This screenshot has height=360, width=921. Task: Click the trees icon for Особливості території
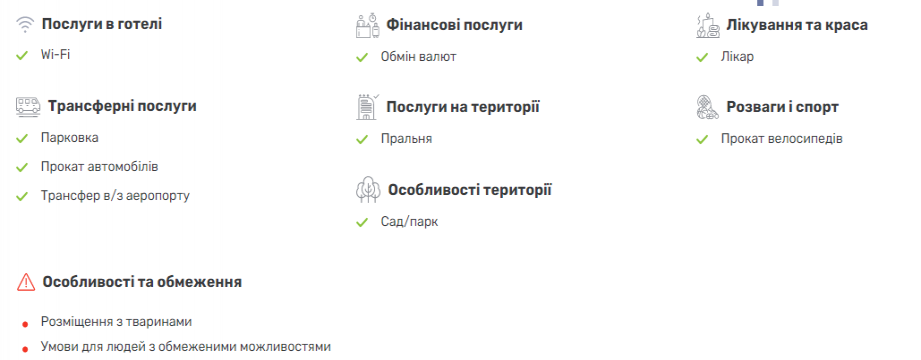coord(368,190)
